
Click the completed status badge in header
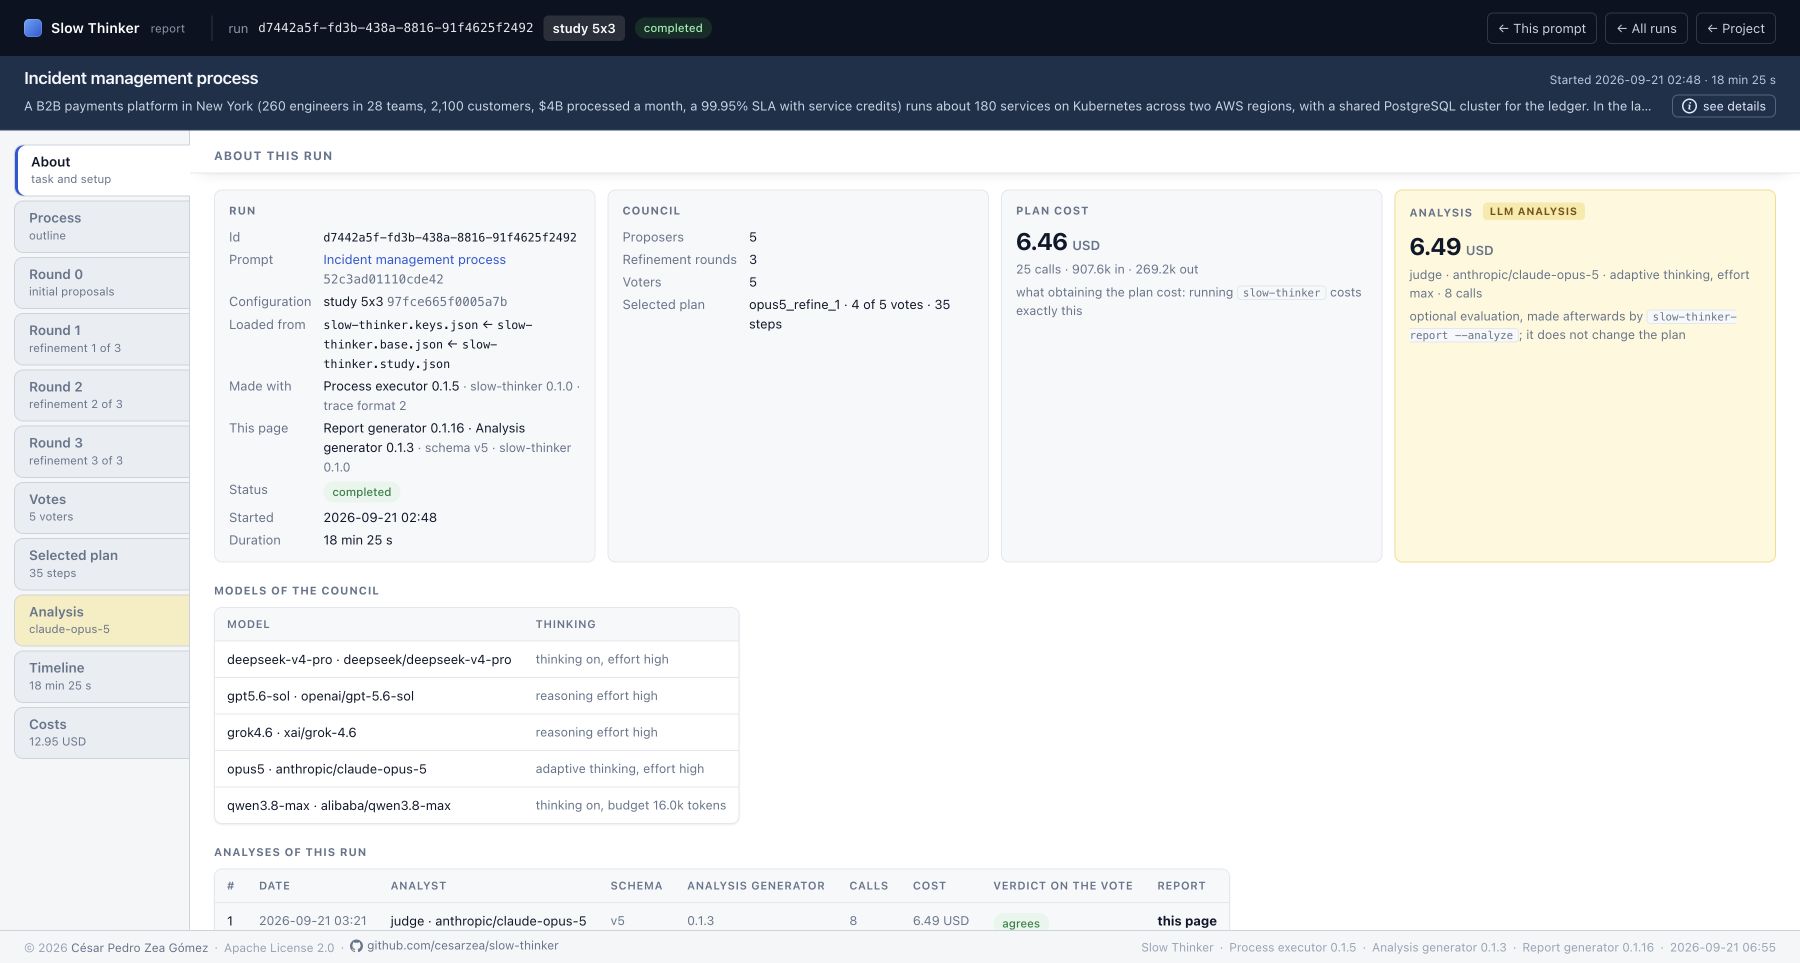pos(673,28)
